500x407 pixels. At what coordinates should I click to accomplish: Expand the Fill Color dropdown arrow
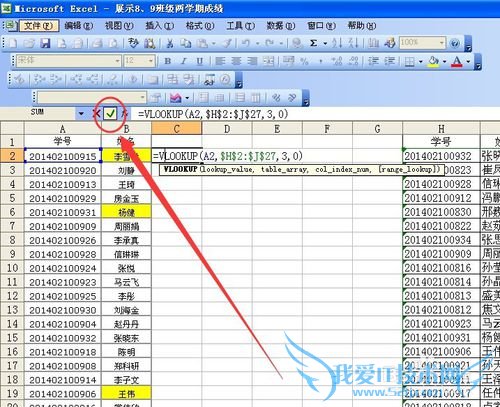click(445, 61)
